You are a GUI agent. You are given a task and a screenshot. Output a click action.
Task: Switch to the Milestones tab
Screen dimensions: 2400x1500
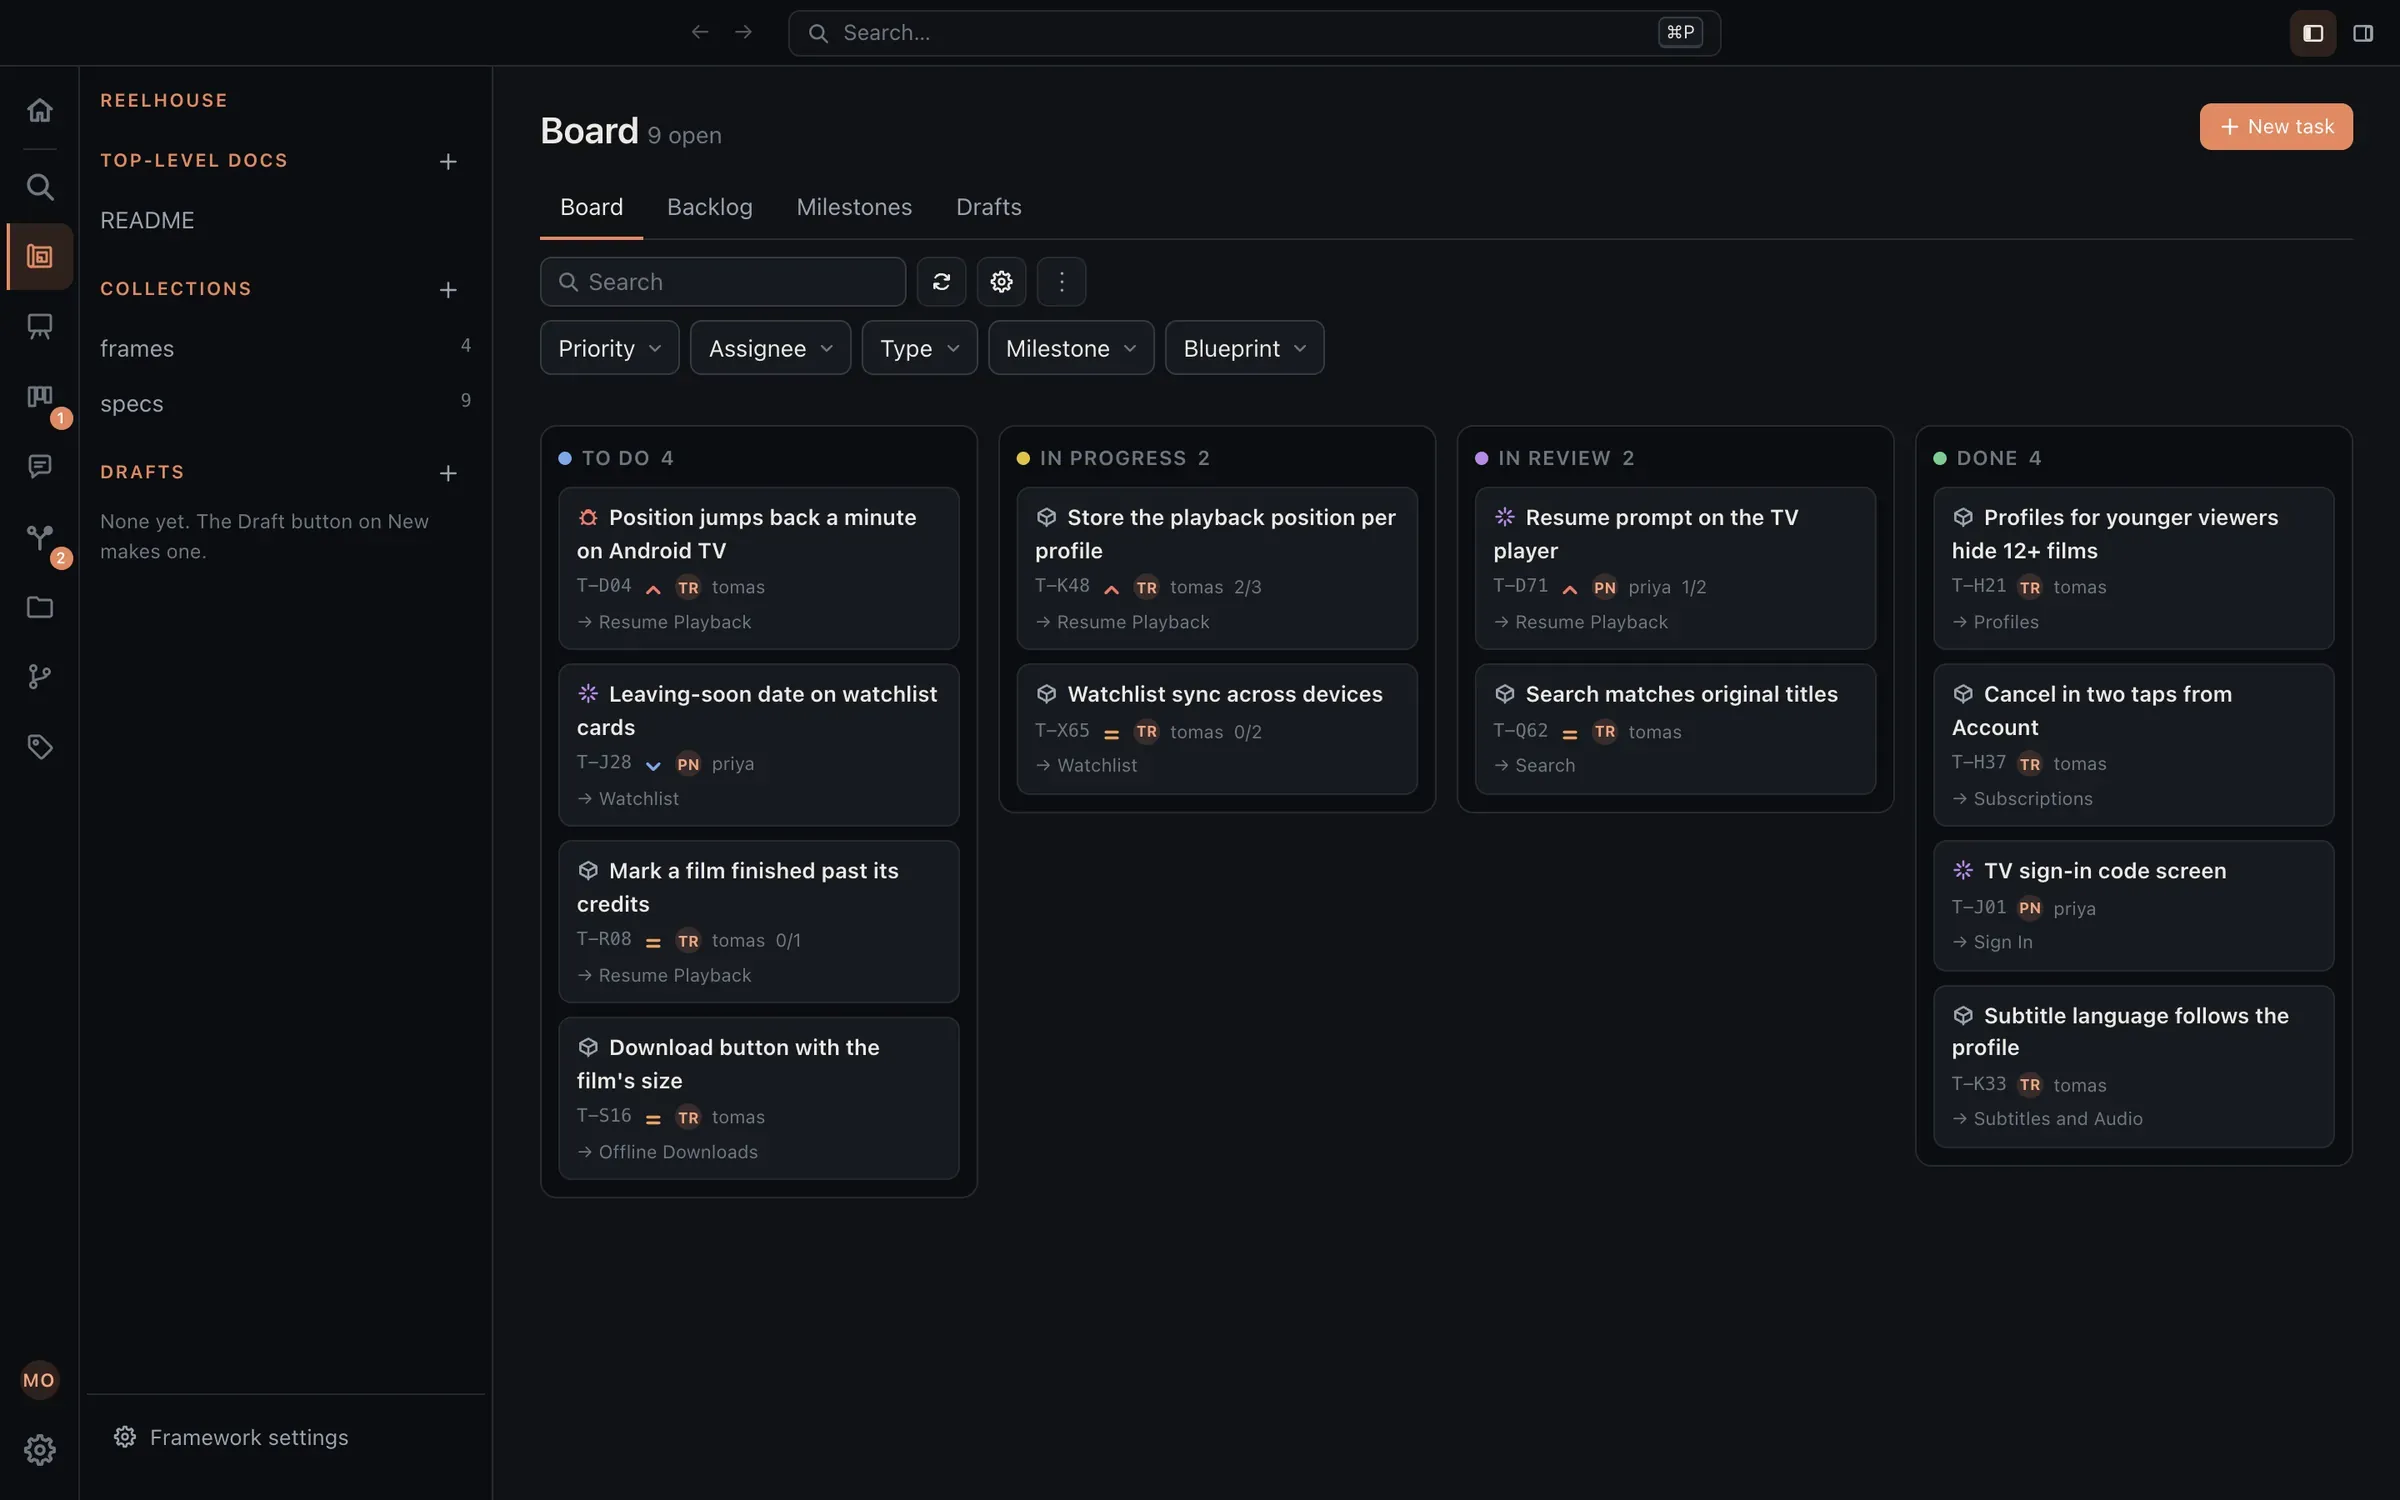pos(854,207)
